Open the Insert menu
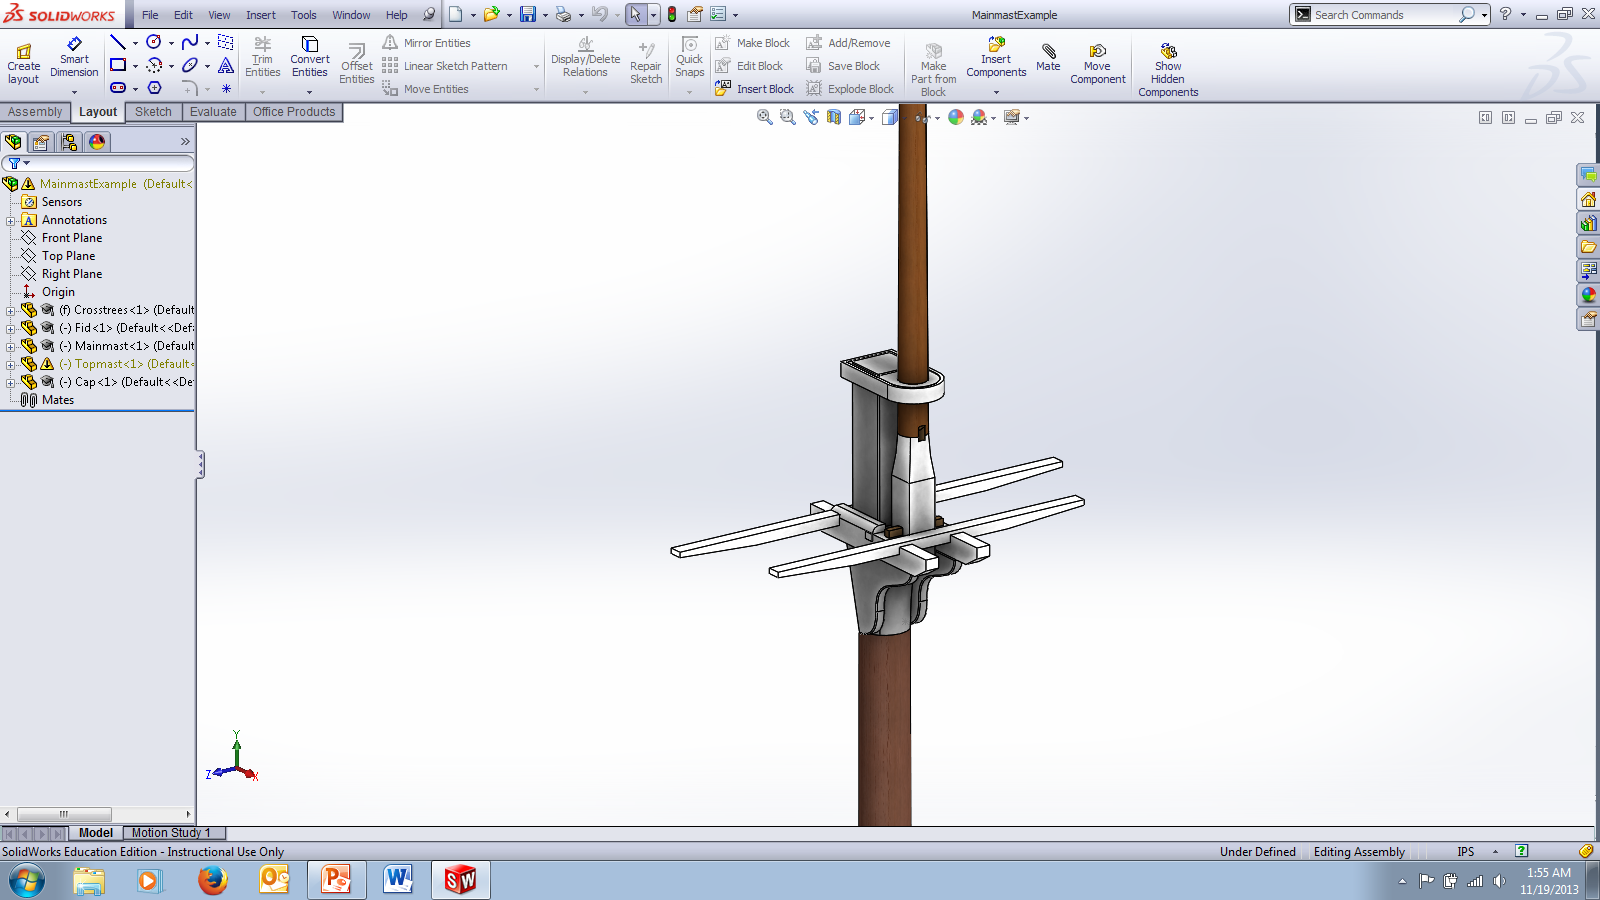The width and height of the screenshot is (1600, 900). tap(261, 15)
